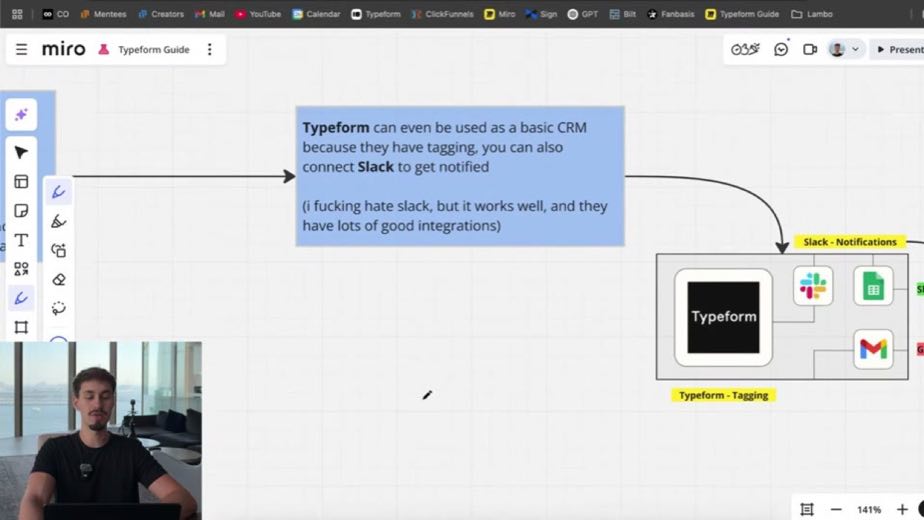Choose the Highlighter drawing option
Viewport: 924px width, 520px height.
pos(58,221)
